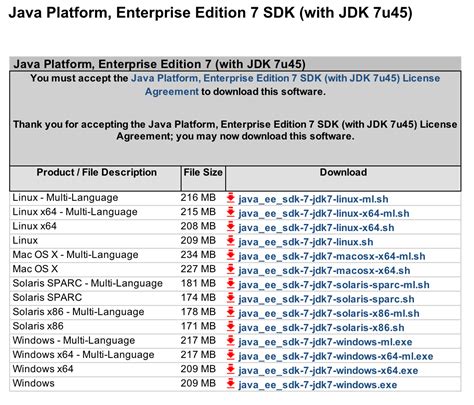Viewport: 474px width, 405px height.
Task: Click download arrow icon for java_ee_sdk-7-jdk7-windows-ml.exe
Action: [x=231, y=341]
